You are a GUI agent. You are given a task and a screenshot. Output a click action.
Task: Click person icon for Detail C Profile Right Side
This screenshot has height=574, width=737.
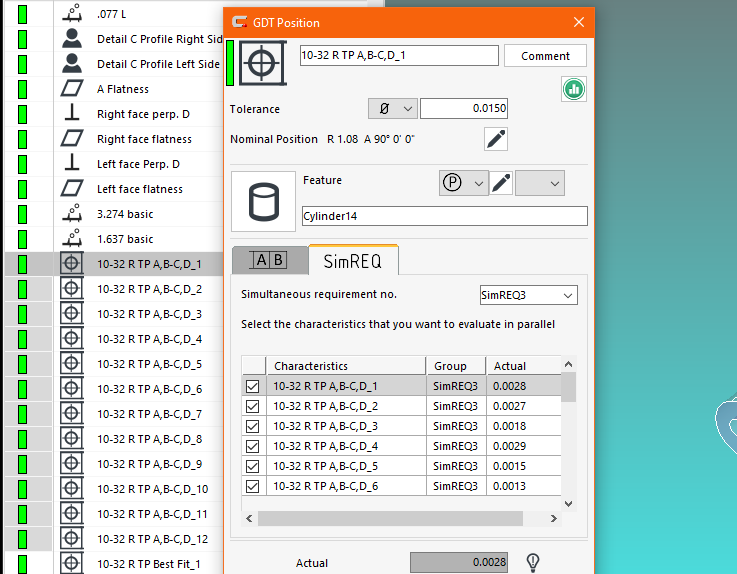(71, 39)
